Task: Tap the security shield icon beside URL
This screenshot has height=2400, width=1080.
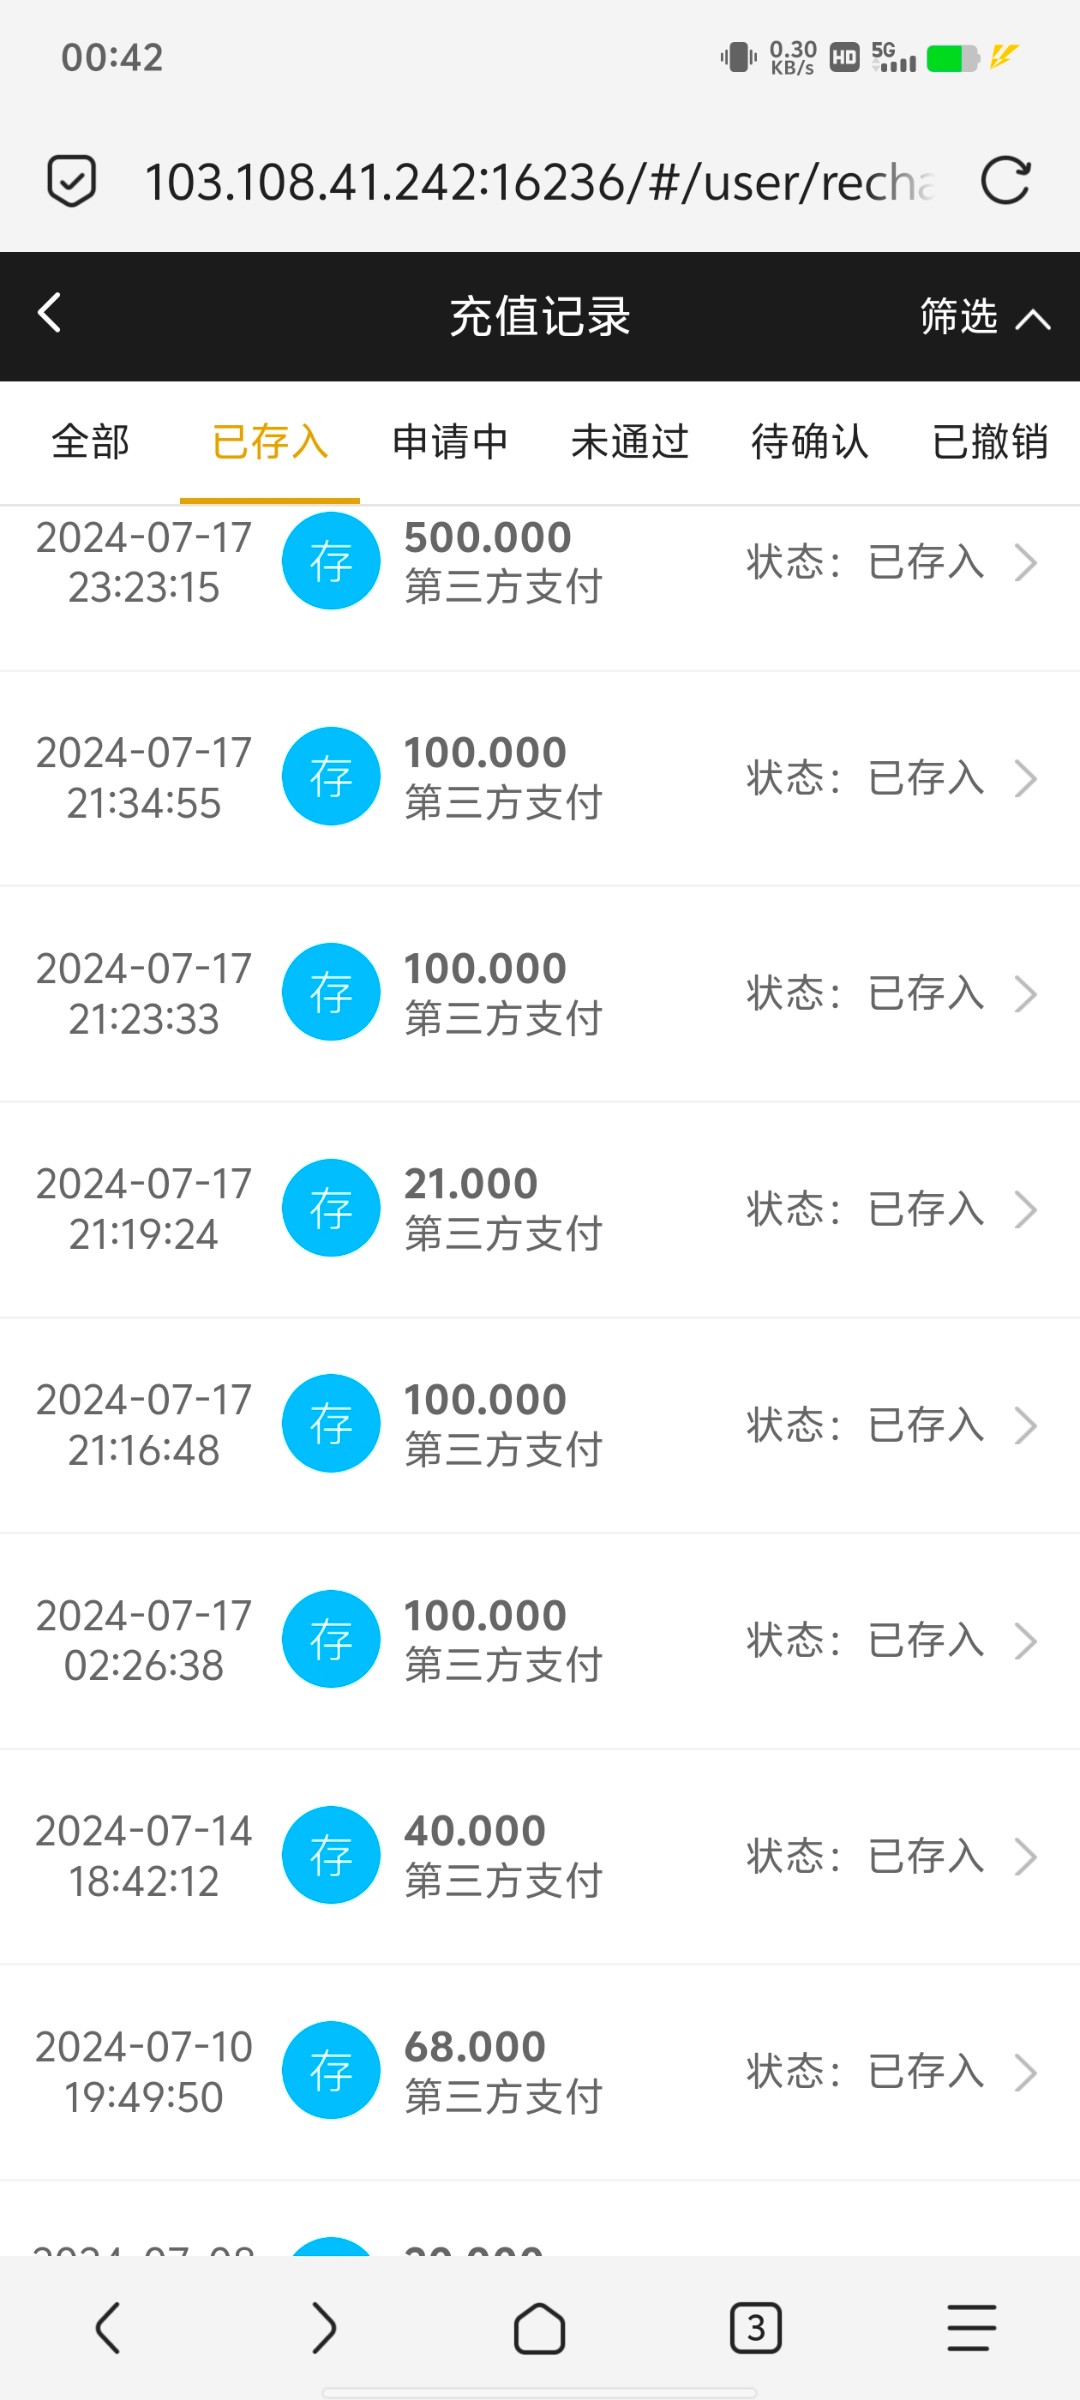Action: pos(72,181)
